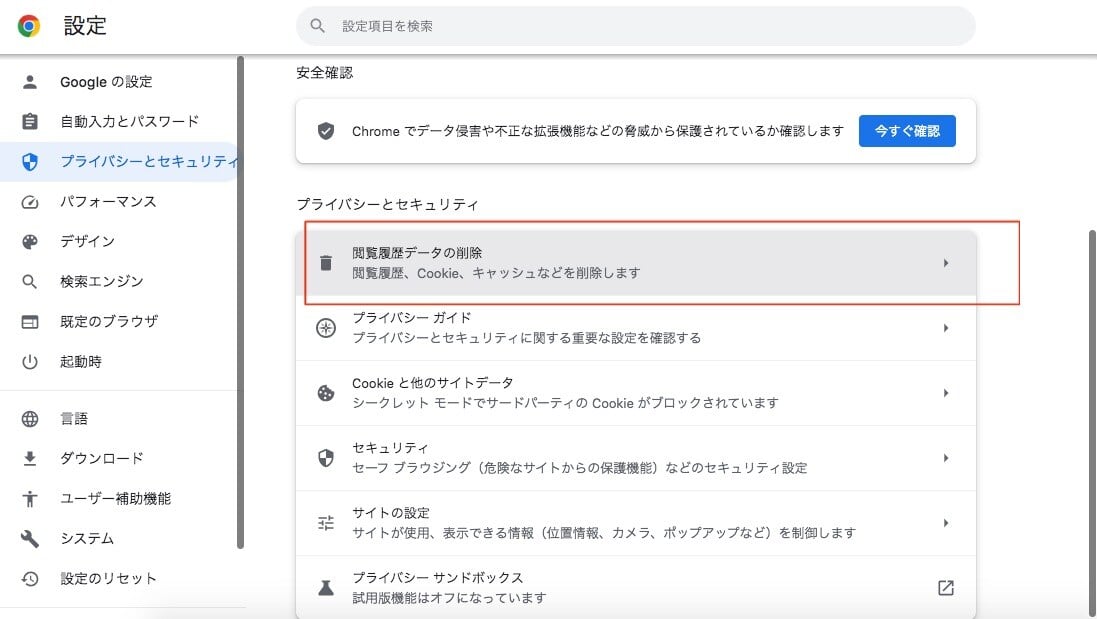Image resolution: width=1097 pixels, height=619 pixels.
Task: Click the 今すぐ確認 button
Action: [907, 131]
